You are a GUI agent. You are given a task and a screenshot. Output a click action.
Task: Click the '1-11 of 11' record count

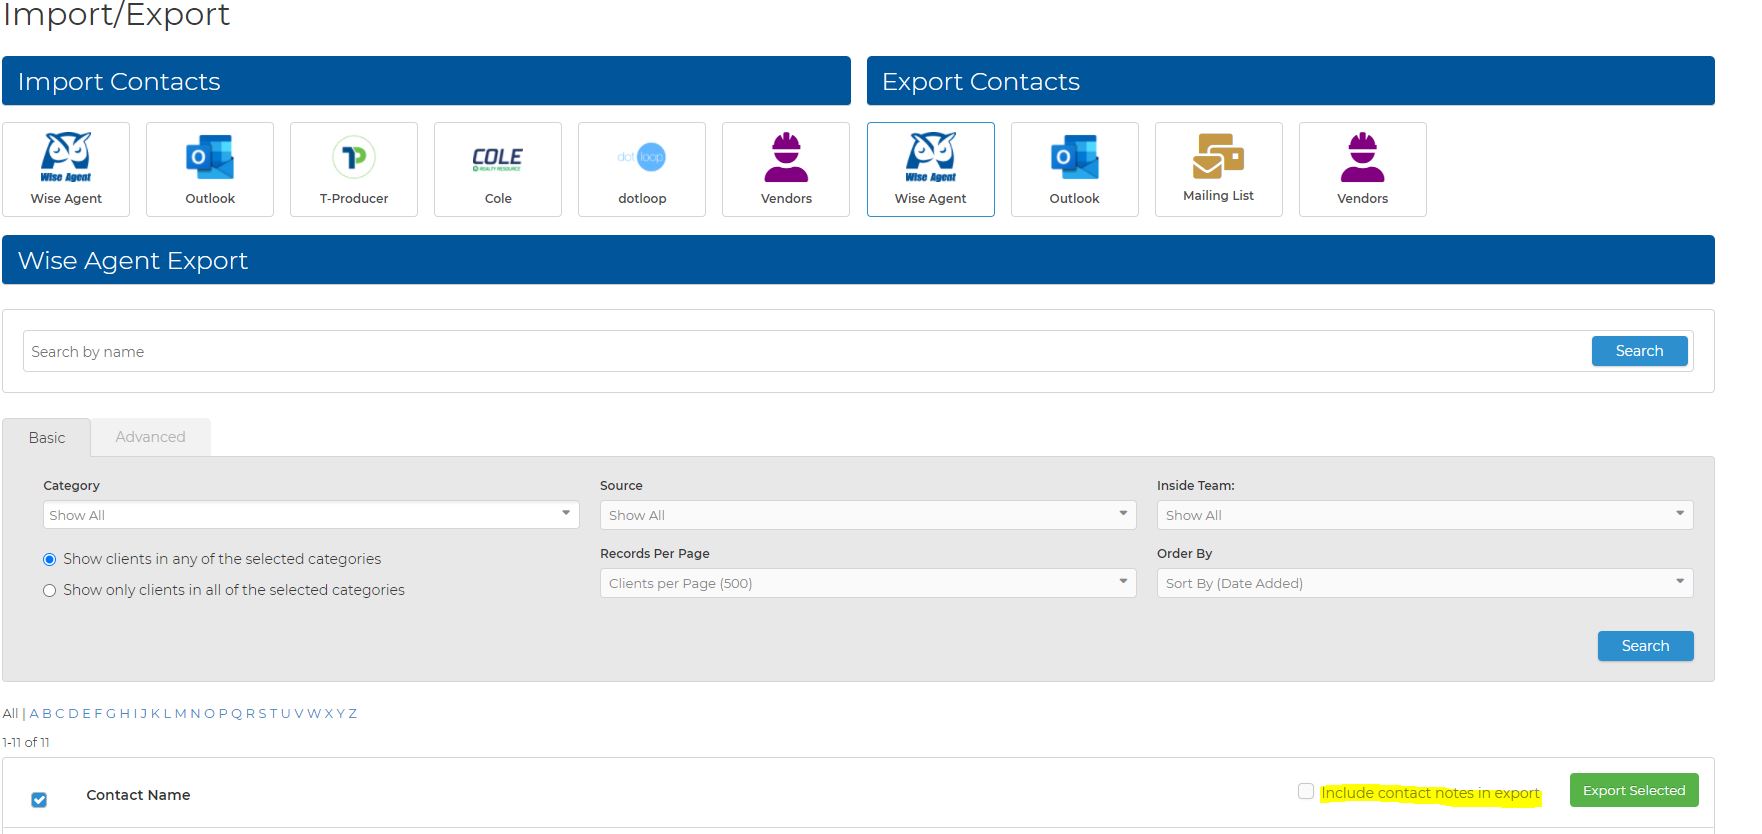tap(26, 742)
